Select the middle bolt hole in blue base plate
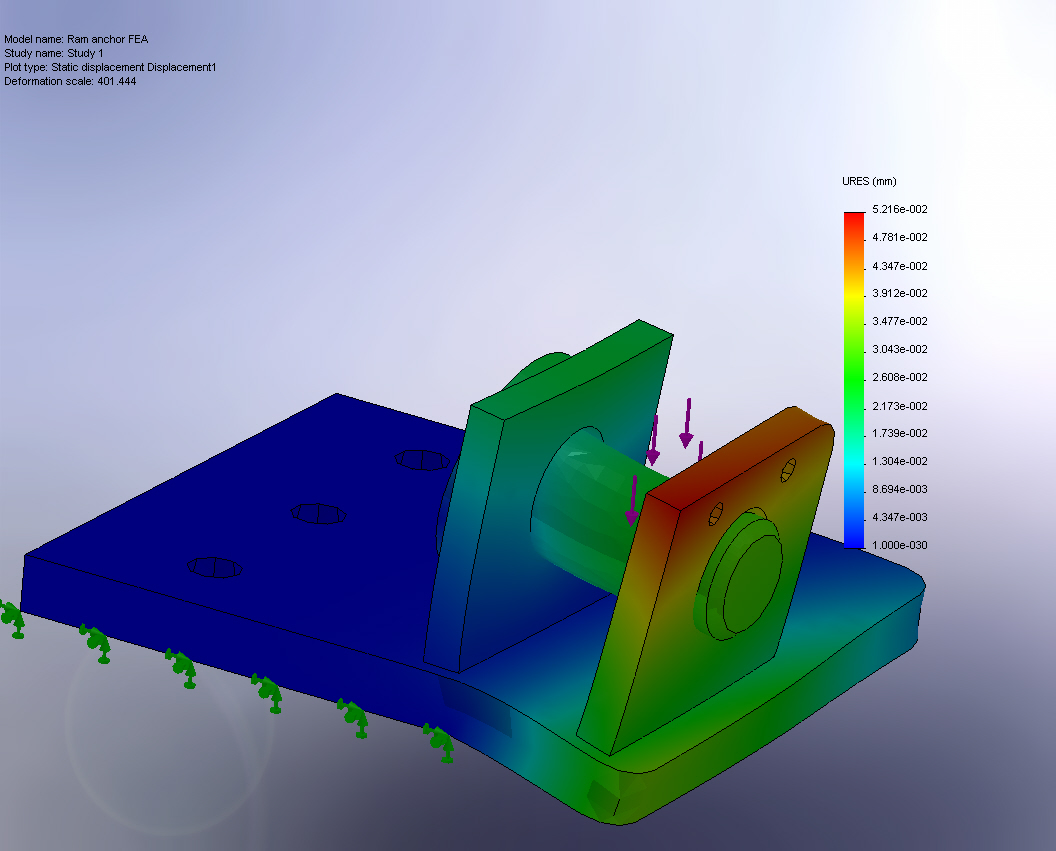 pyautogui.click(x=318, y=513)
